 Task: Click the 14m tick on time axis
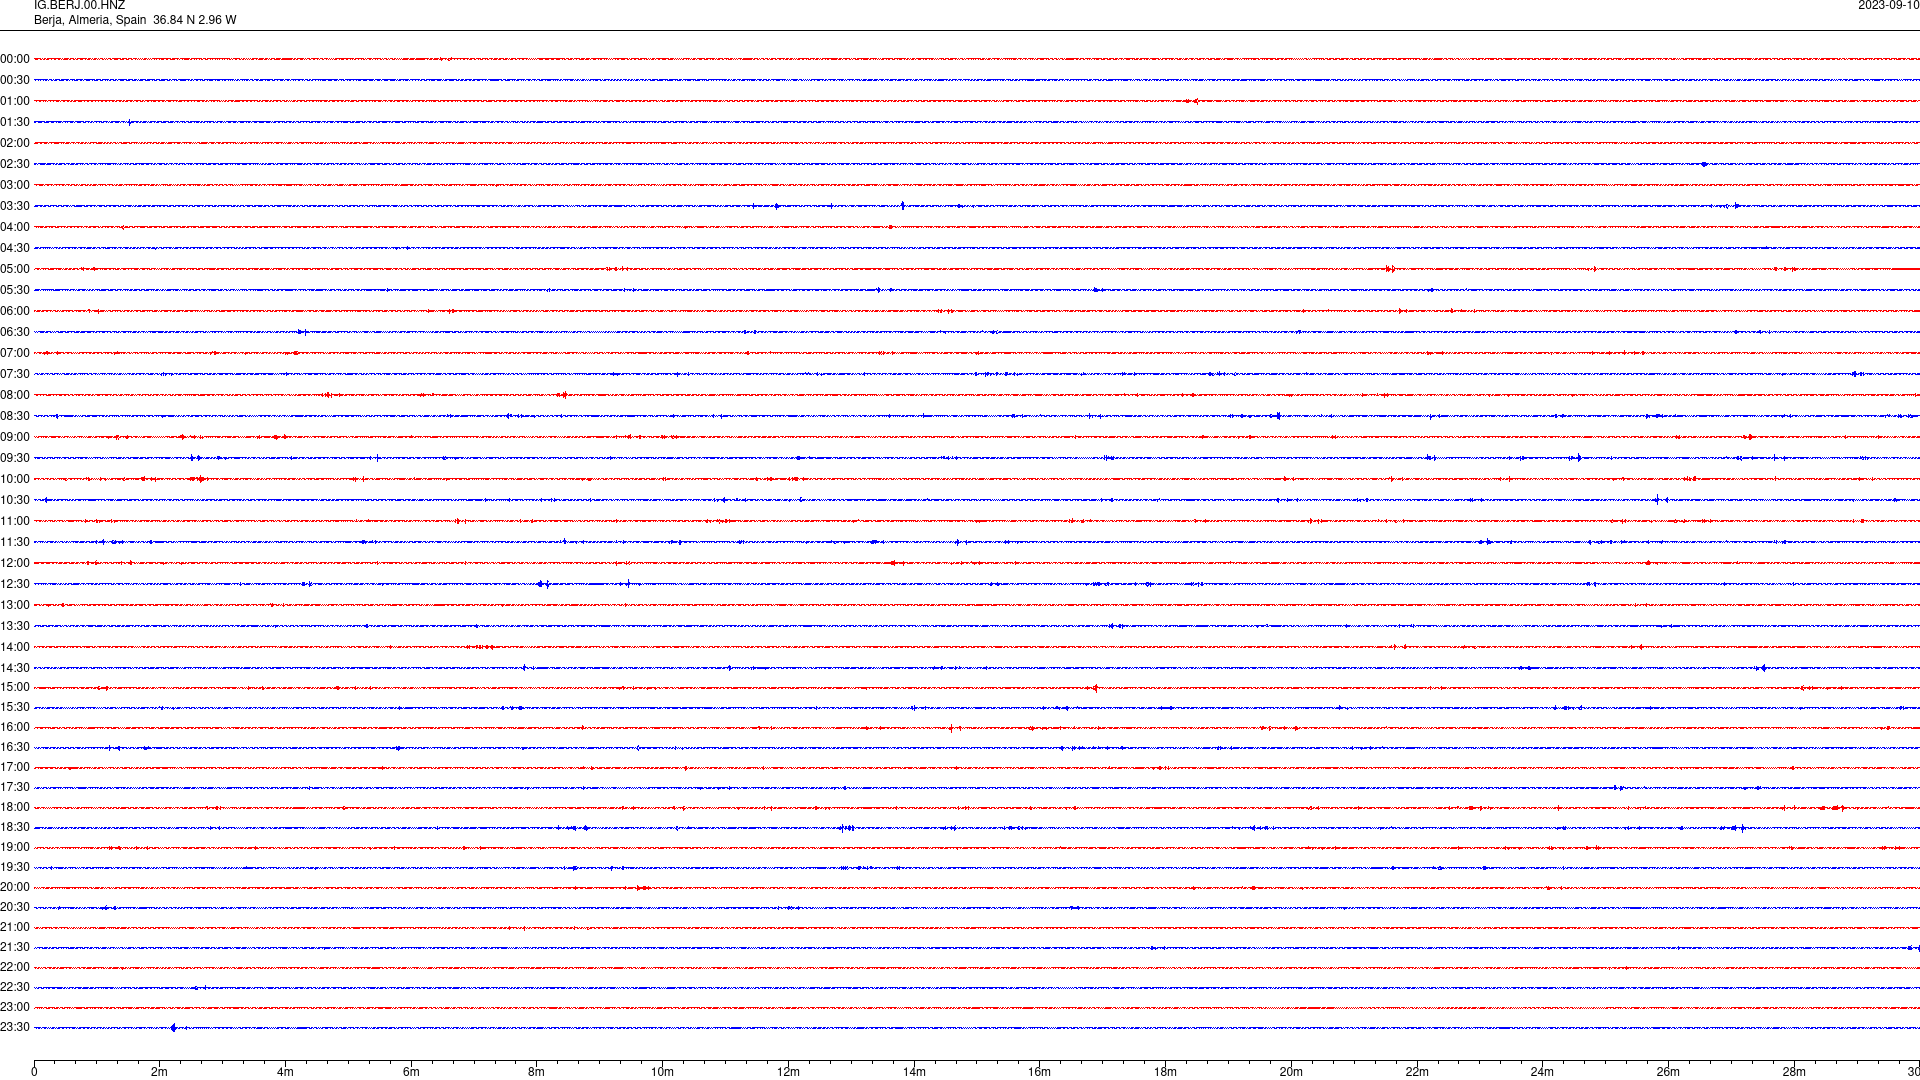point(914,1072)
